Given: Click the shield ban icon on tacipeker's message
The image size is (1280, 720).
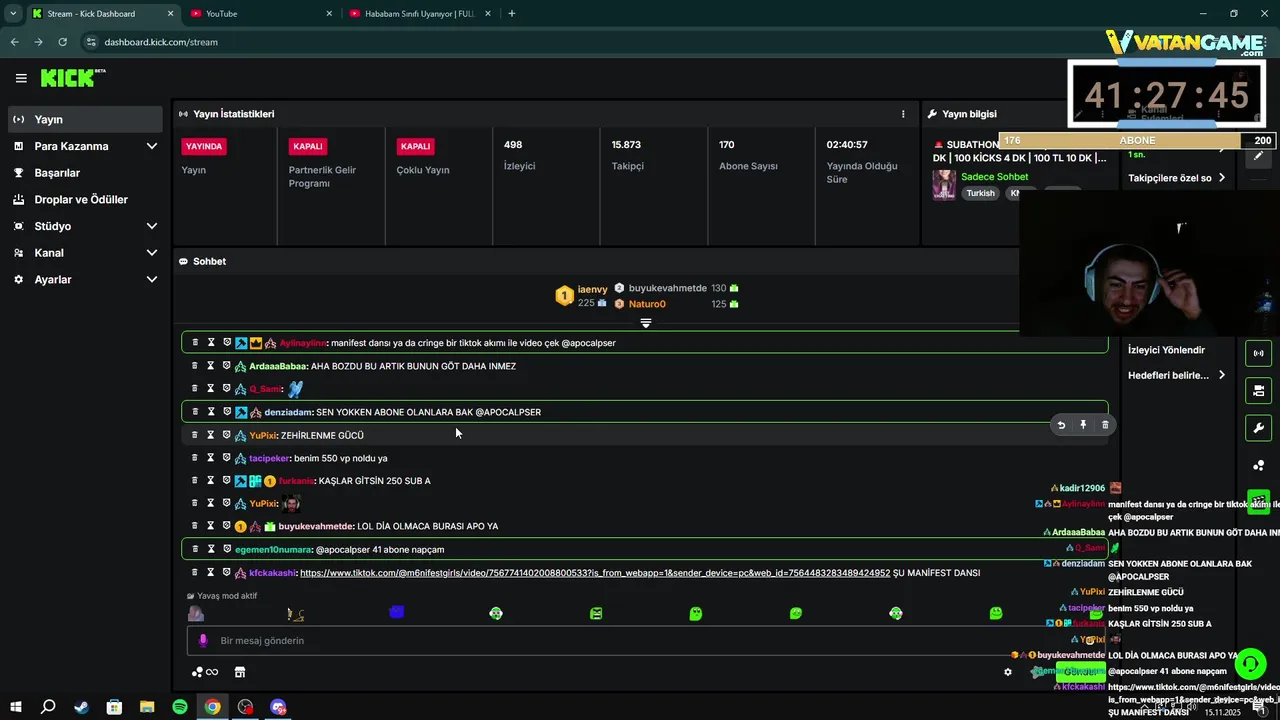Looking at the screenshot, I should 227,458.
